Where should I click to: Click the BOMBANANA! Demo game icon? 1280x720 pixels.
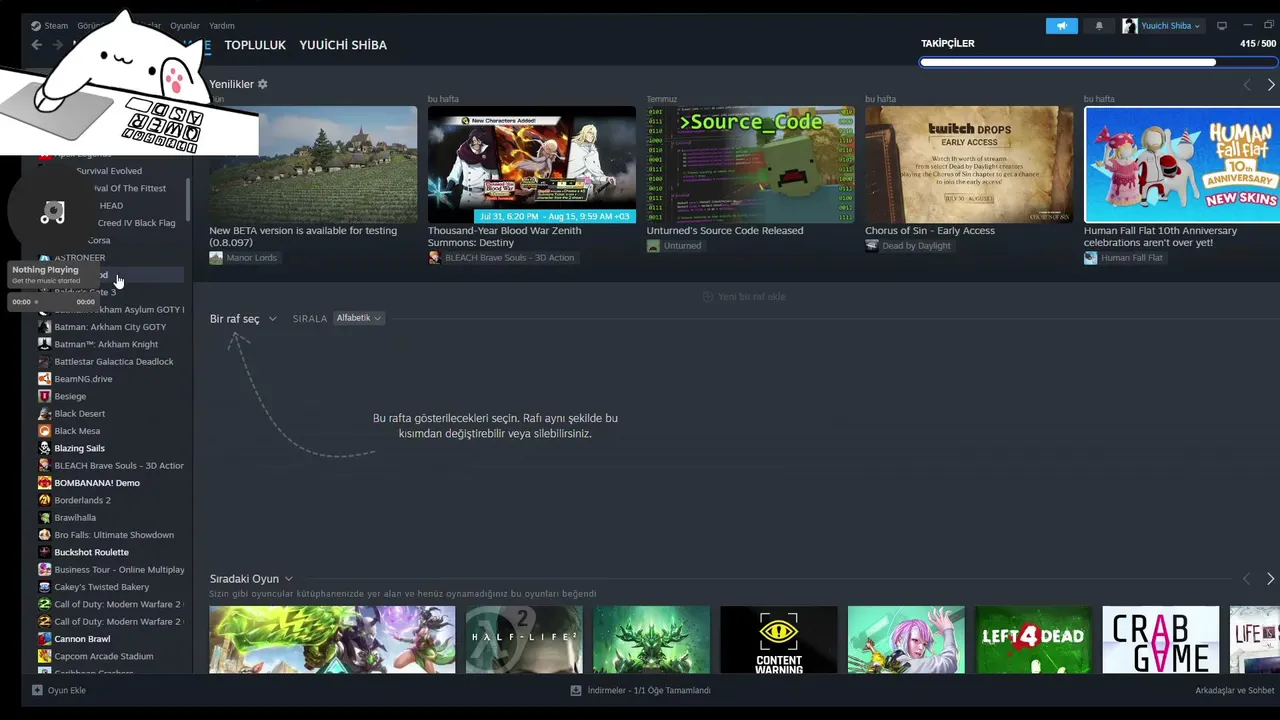point(44,483)
